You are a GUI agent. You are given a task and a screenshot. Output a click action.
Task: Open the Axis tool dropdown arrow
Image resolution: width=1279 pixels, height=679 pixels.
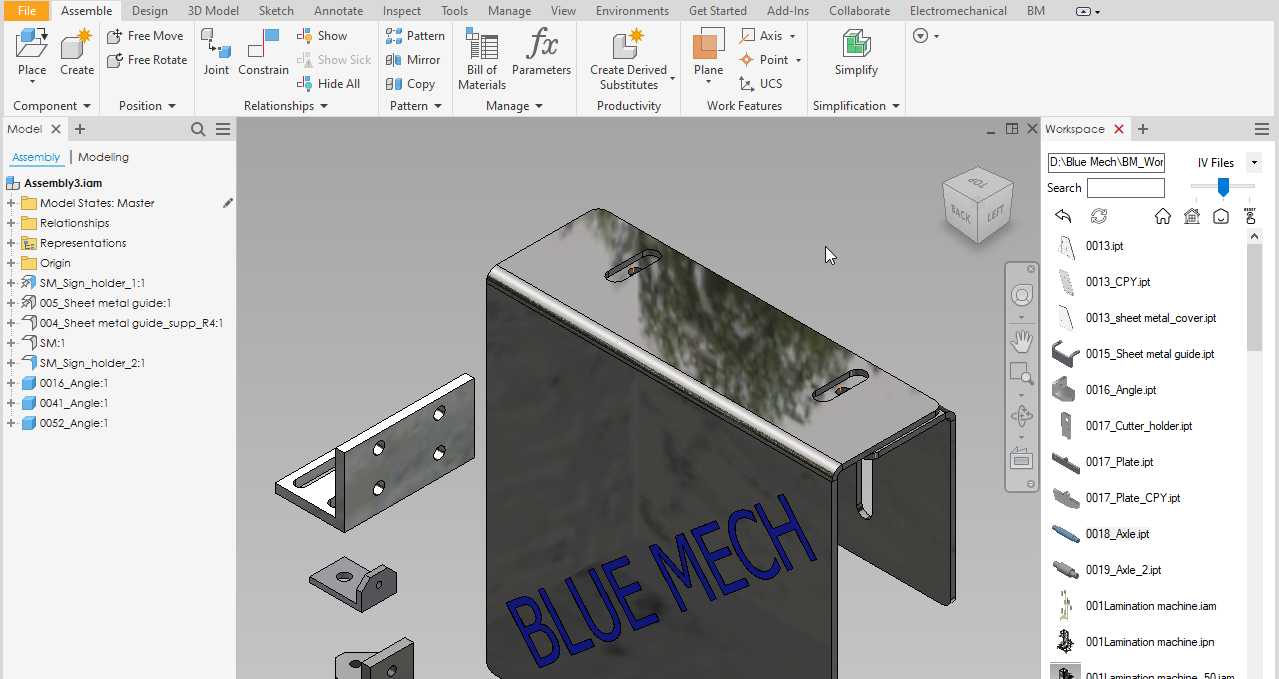(x=793, y=36)
